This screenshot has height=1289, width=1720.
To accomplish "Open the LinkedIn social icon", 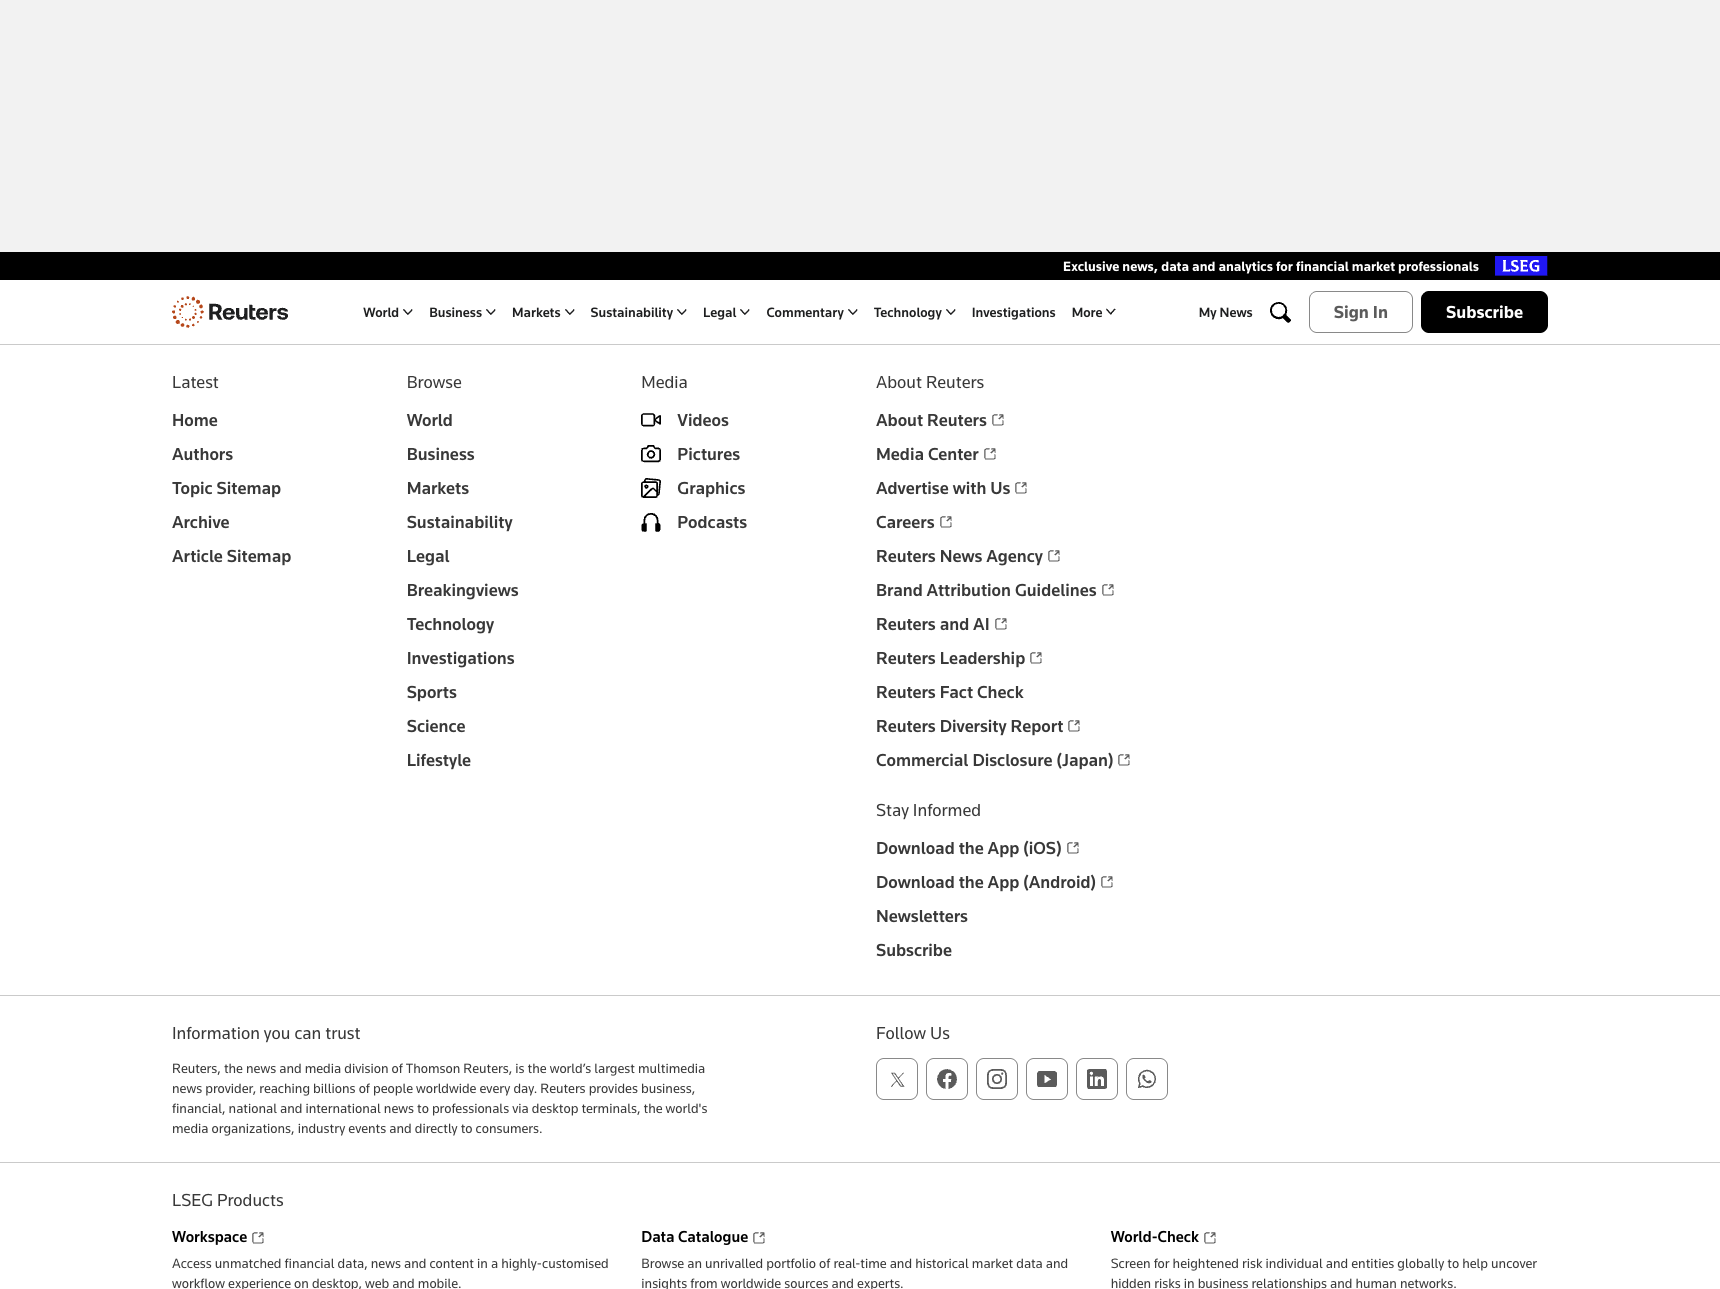I will click(1097, 1079).
